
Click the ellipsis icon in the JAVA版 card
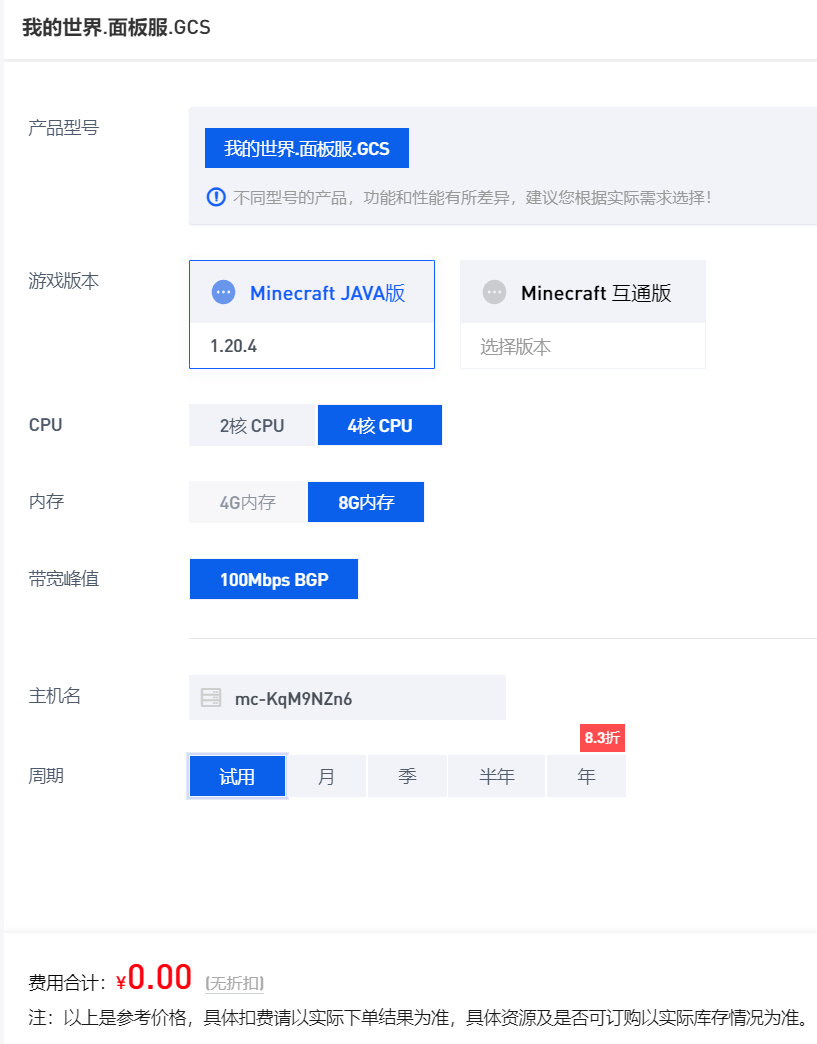(223, 292)
